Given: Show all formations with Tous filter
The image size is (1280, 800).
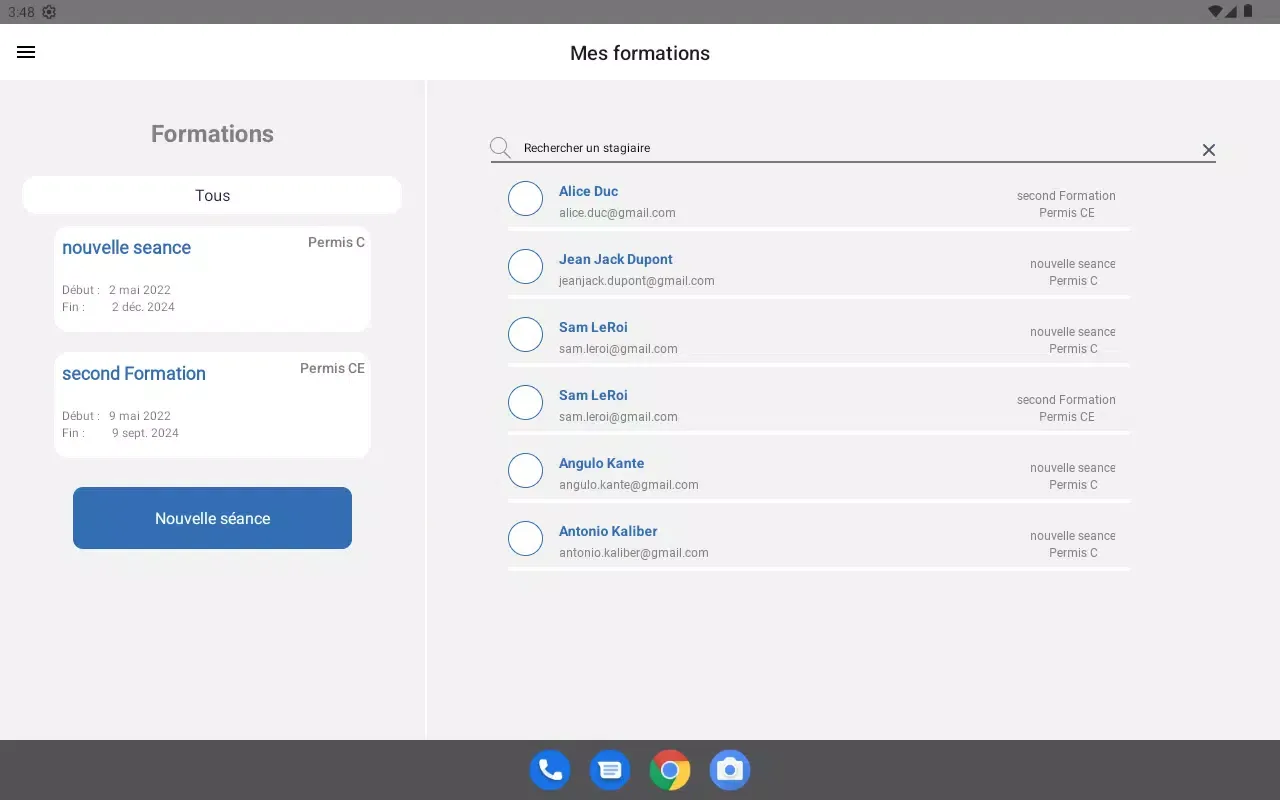Looking at the screenshot, I should pyautogui.click(x=212, y=195).
